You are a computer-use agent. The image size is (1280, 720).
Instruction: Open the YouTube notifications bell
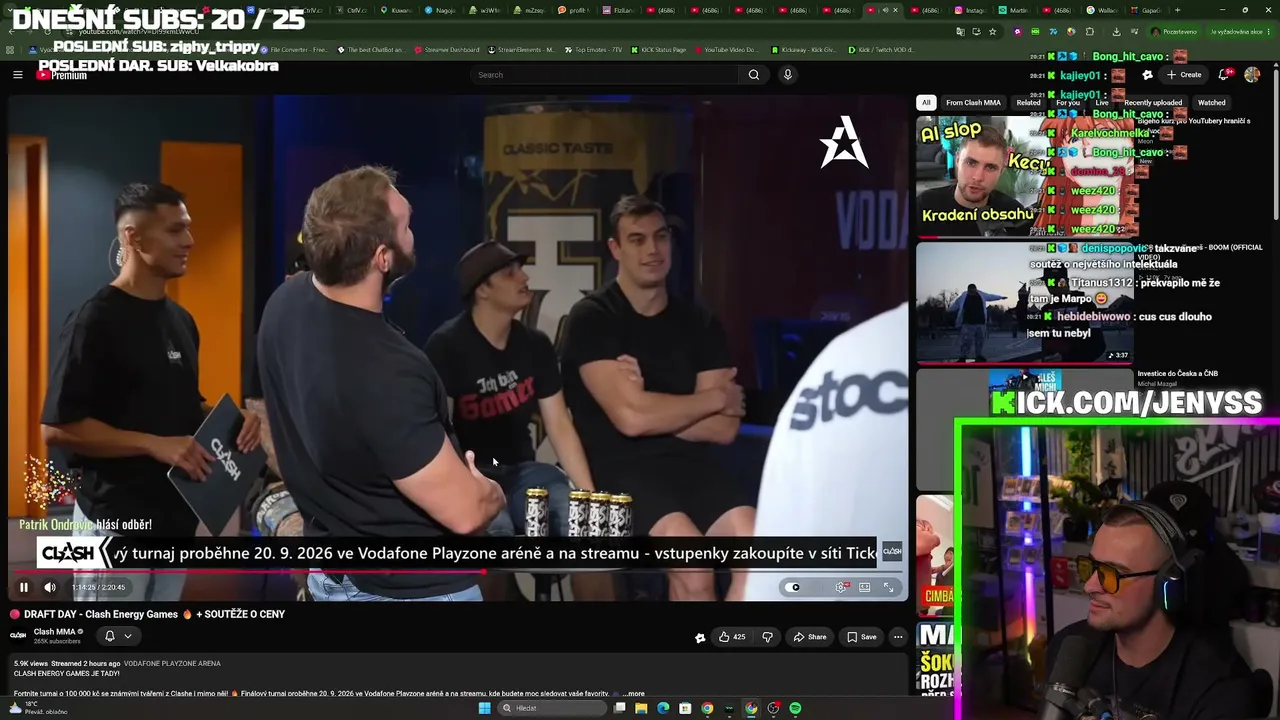(x=1225, y=75)
